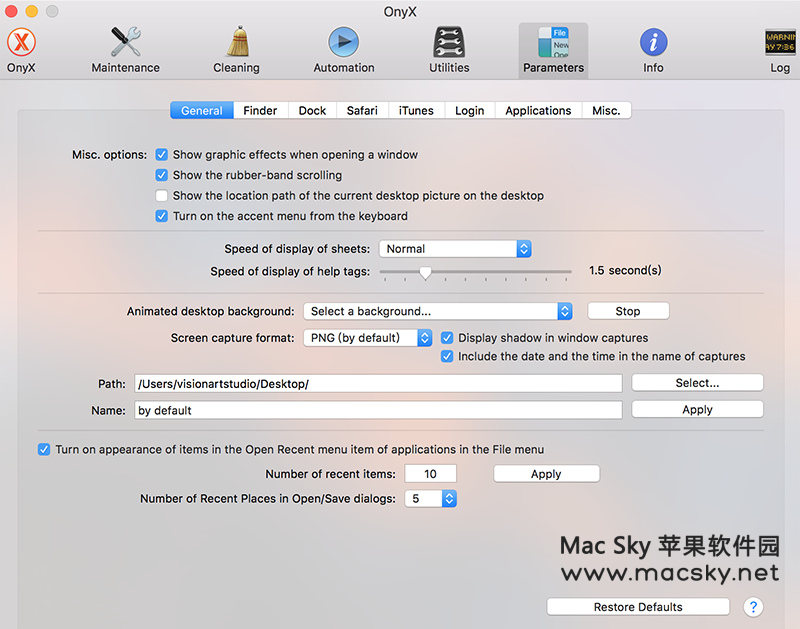Image resolution: width=800 pixels, height=629 pixels.
Task: Click the Cleaning broom icon
Action: 237,42
